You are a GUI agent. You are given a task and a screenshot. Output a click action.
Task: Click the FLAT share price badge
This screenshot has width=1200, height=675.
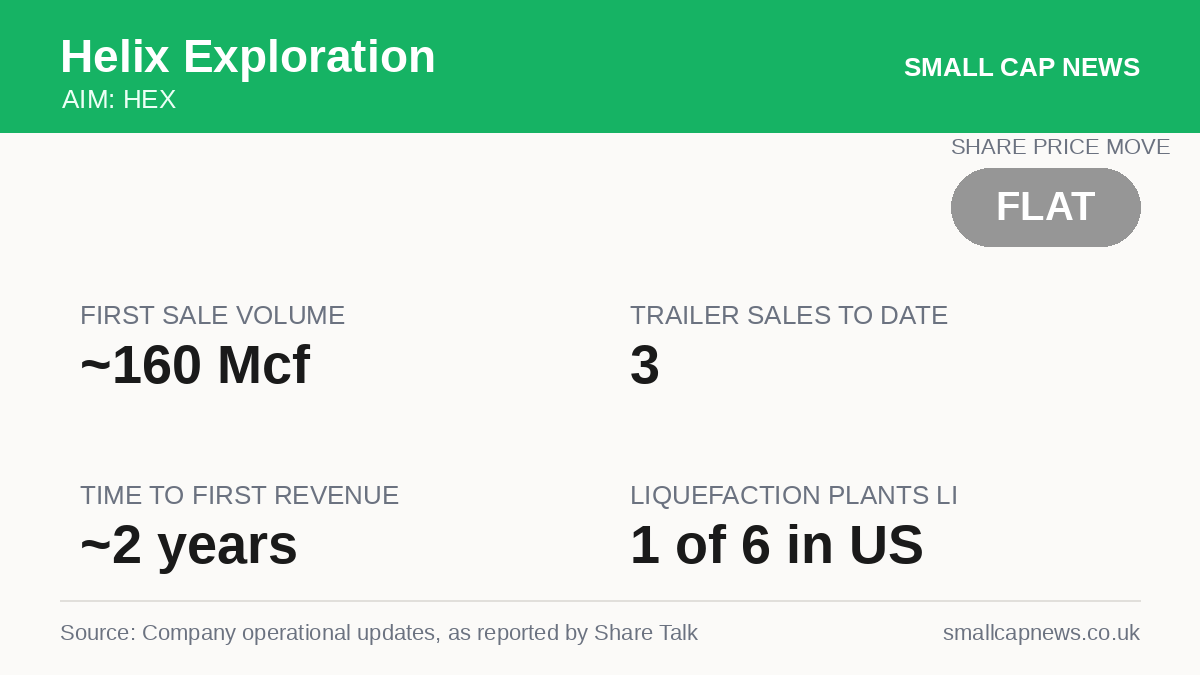click(x=1046, y=207)
